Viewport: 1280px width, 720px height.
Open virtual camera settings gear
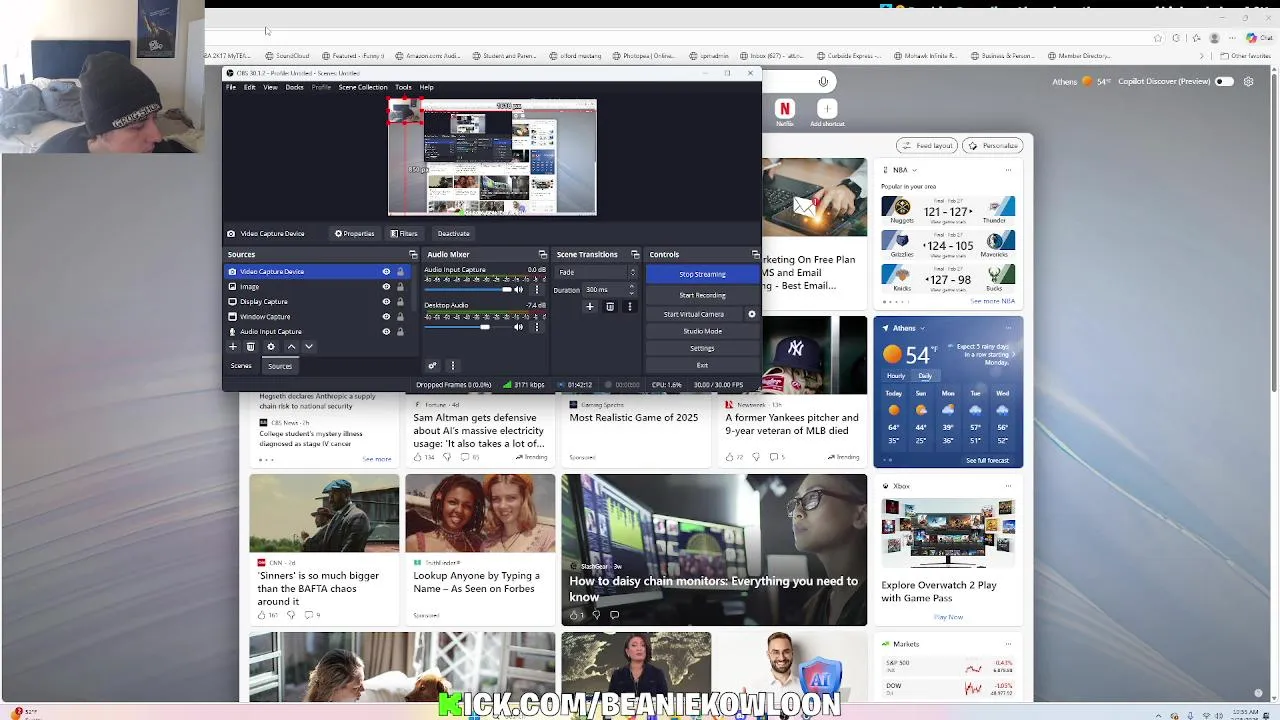(x=752, y=314)
